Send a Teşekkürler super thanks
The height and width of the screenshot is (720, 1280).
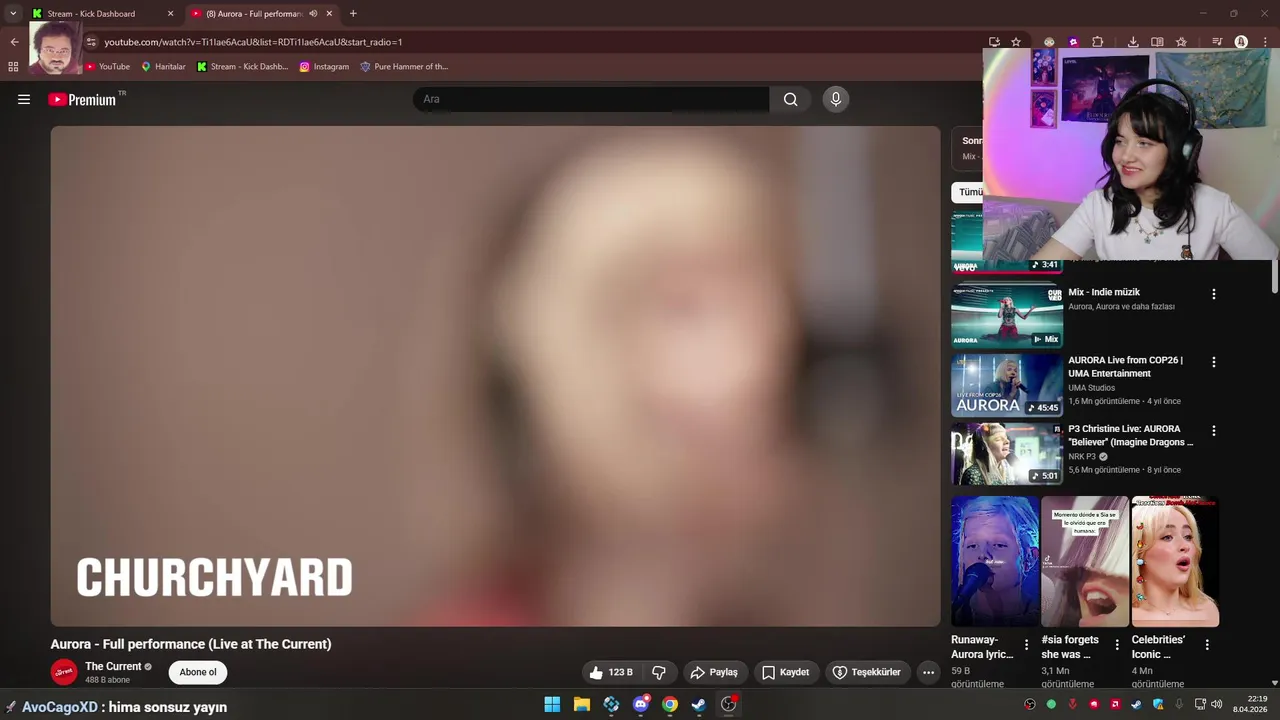point(868,672)
